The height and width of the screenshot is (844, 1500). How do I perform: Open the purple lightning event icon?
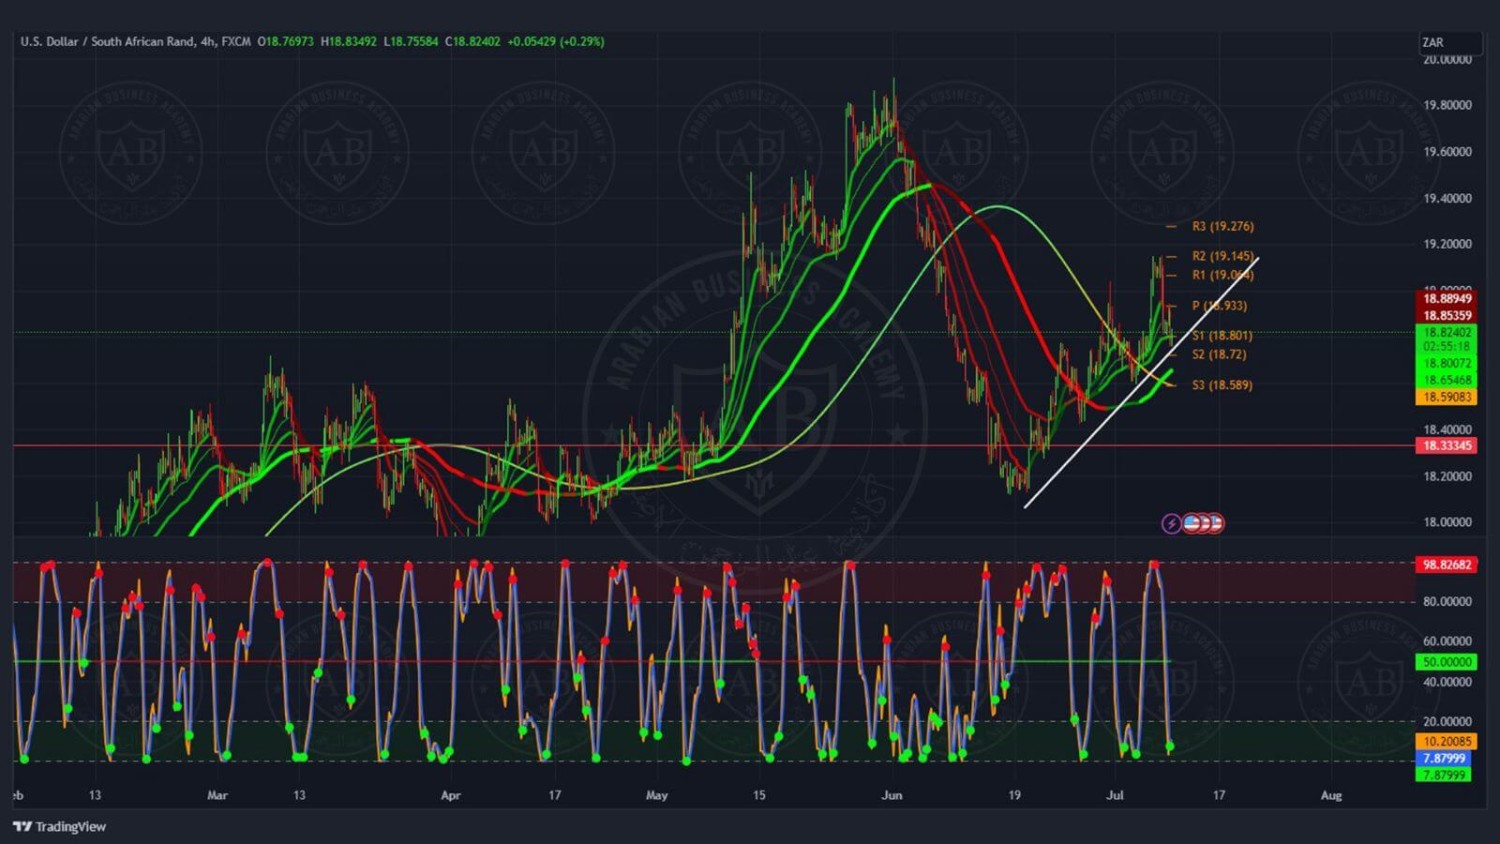[x=1170, y=523]
